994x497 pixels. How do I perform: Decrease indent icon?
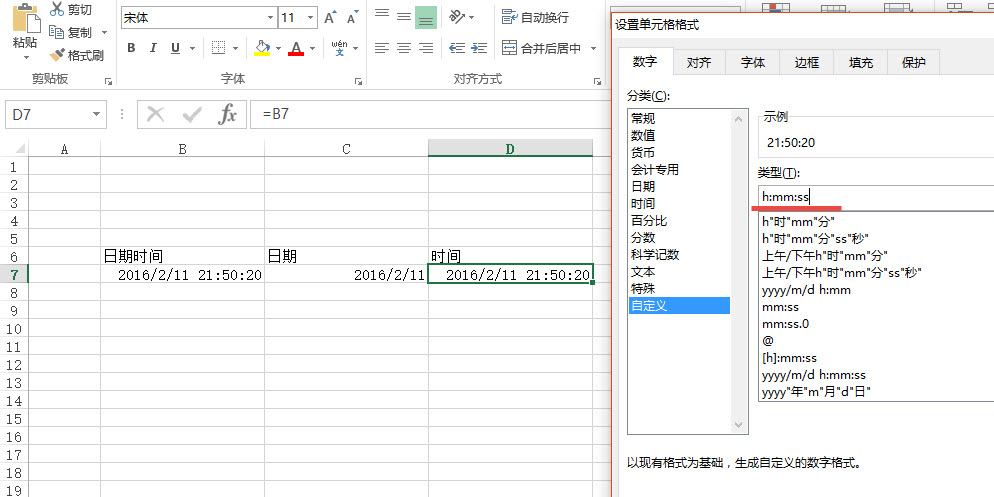click(x=456, y=48)
